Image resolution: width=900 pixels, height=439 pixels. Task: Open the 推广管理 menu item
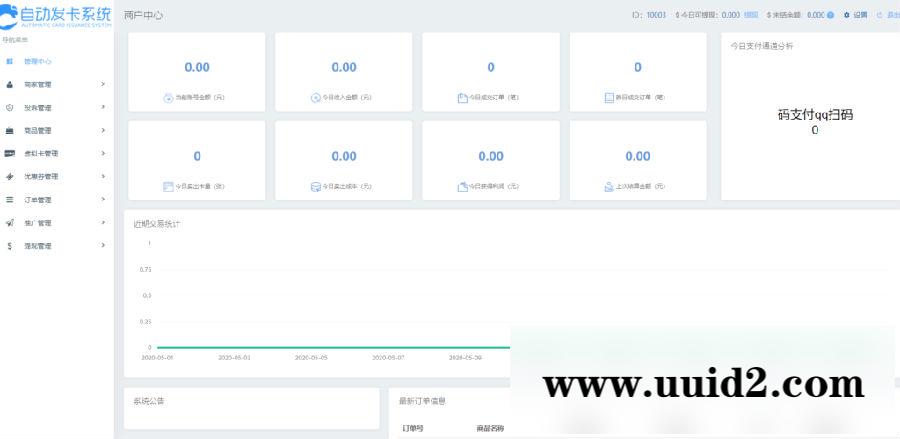[x=38, y=222]
